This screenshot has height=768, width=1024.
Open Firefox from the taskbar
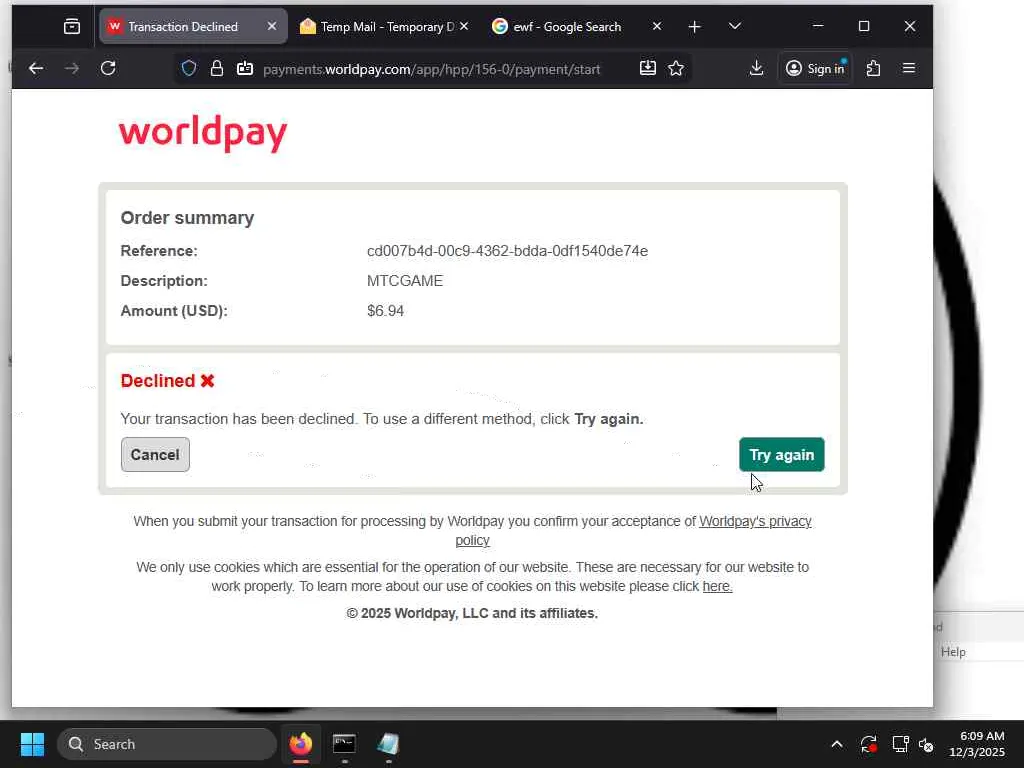click(x=301, y=744)
